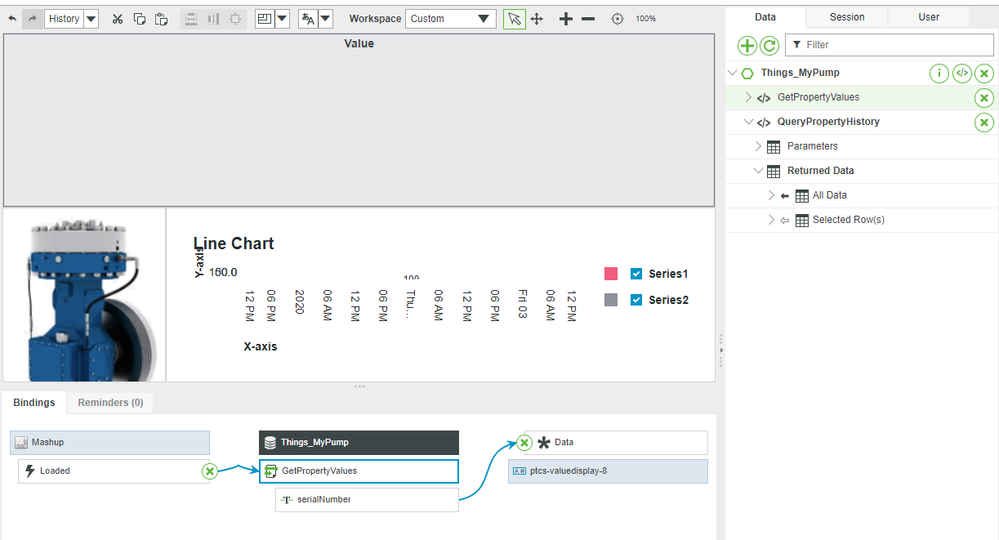
Task: Click the Series1 pink color swatch
Action: pyautogui.click(x=611, y=274)
